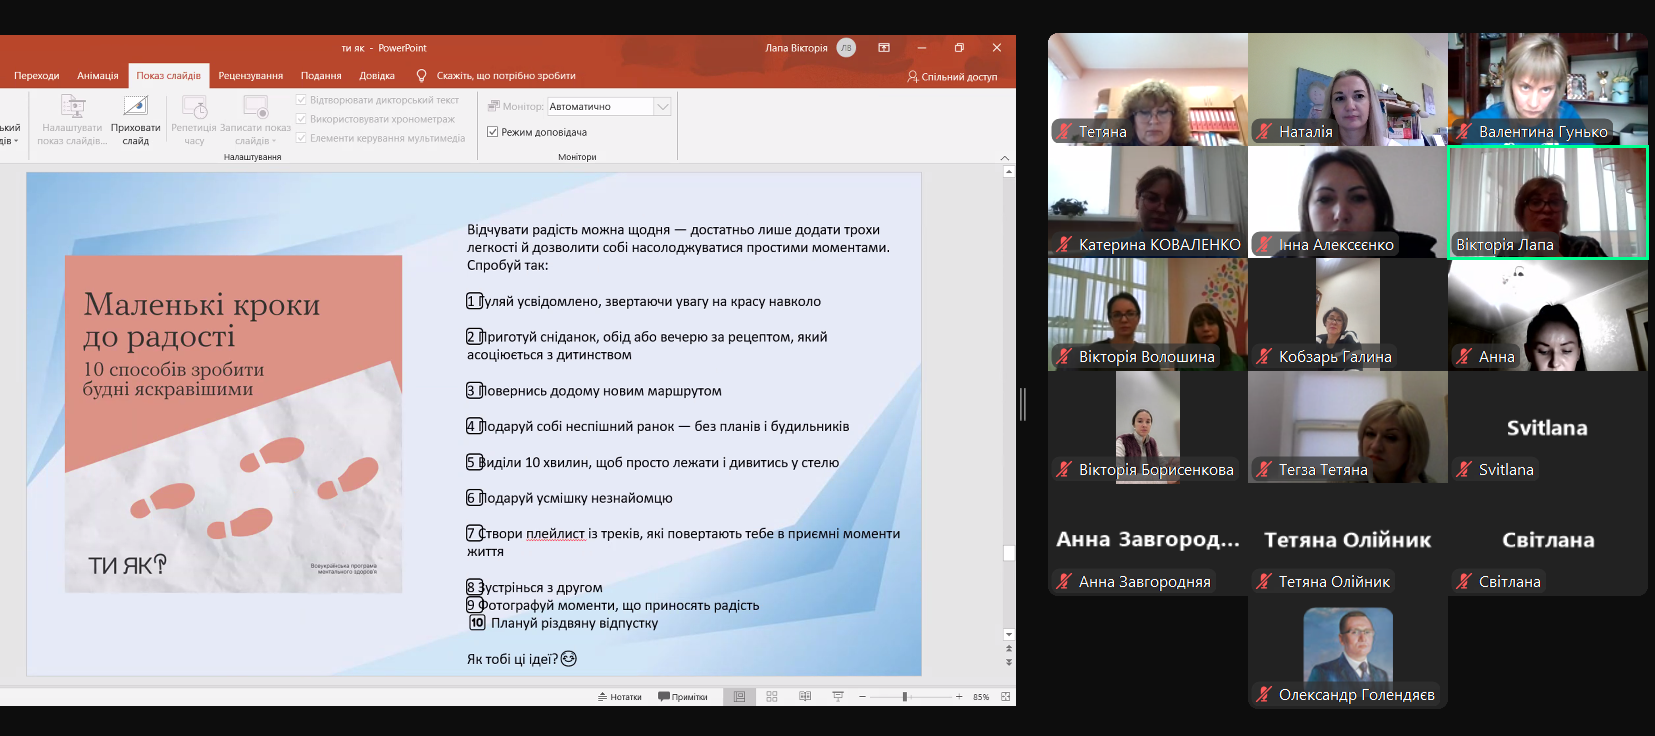Click the Set Up Slide Show icon
The image size is (1655, 736).
coord(72,106)
